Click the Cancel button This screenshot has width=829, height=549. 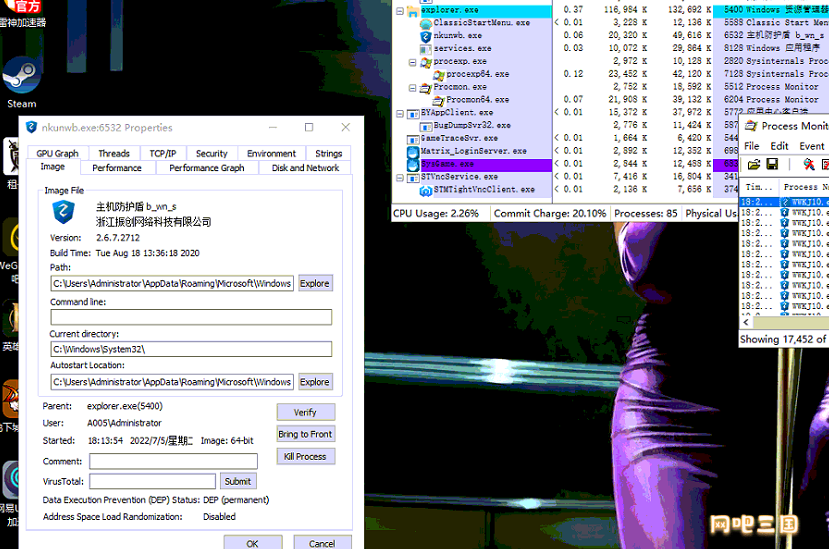(322, 543)
